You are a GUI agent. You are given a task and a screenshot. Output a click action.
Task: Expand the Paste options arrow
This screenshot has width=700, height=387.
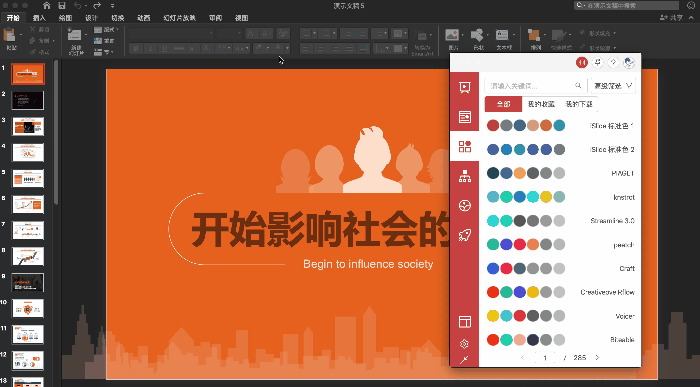21,35
